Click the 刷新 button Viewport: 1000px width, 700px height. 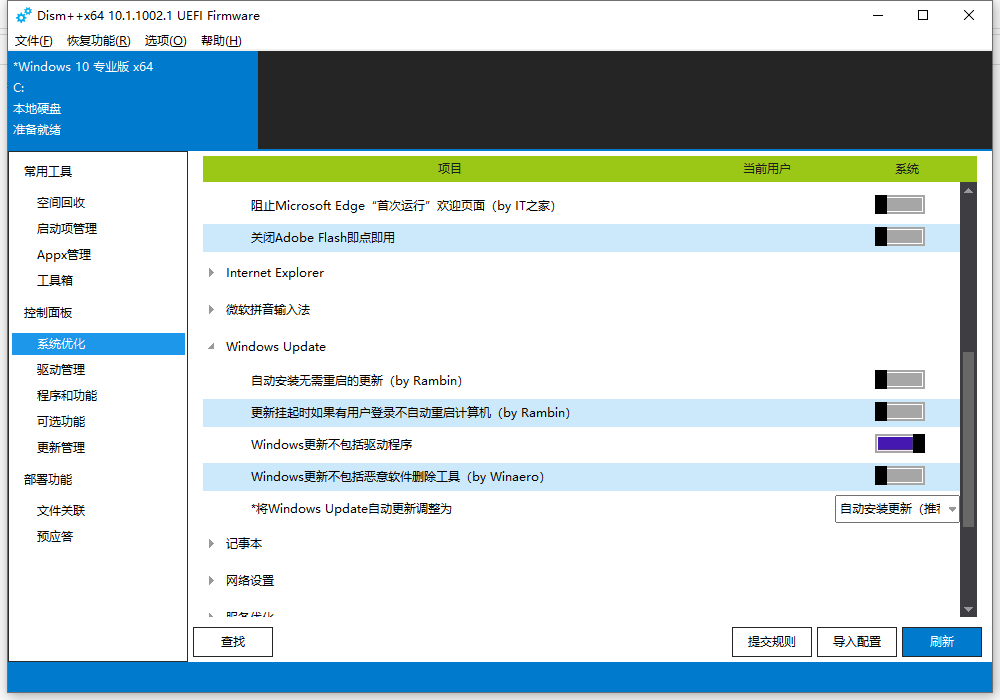(x=941, y=641)
